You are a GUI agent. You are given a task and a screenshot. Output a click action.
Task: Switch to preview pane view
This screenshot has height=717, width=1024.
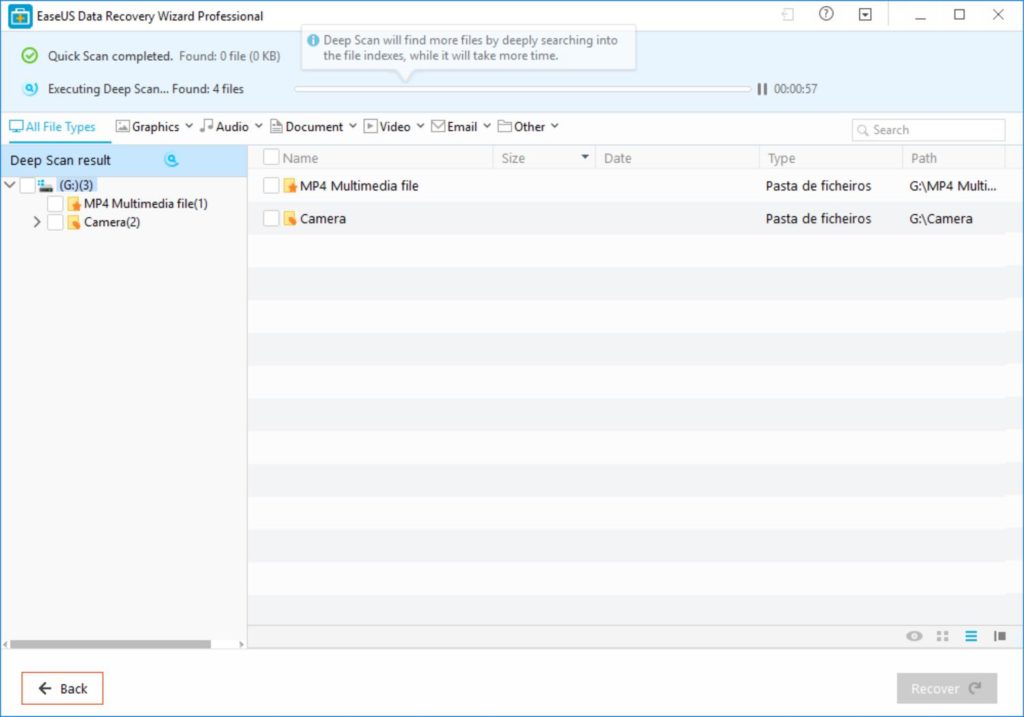tap(1000, 636)
